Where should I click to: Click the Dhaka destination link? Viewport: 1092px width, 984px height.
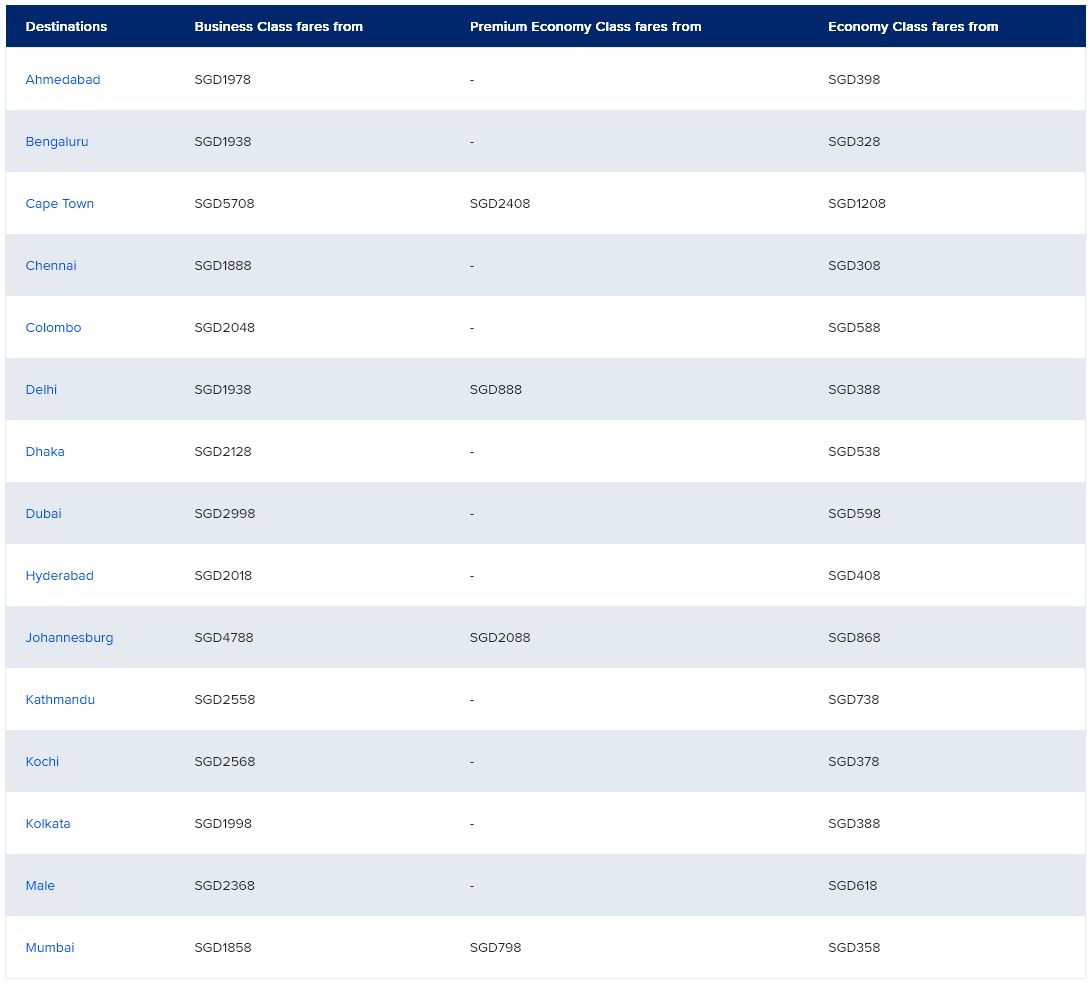click(45, 452)
